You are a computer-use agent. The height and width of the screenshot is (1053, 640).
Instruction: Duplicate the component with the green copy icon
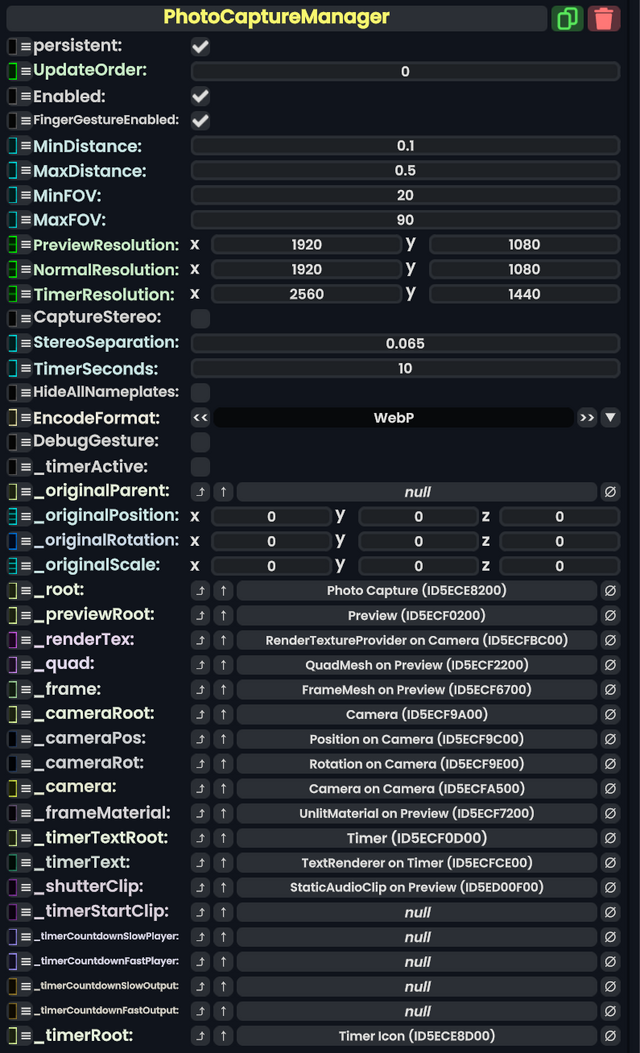coord(567,18)
